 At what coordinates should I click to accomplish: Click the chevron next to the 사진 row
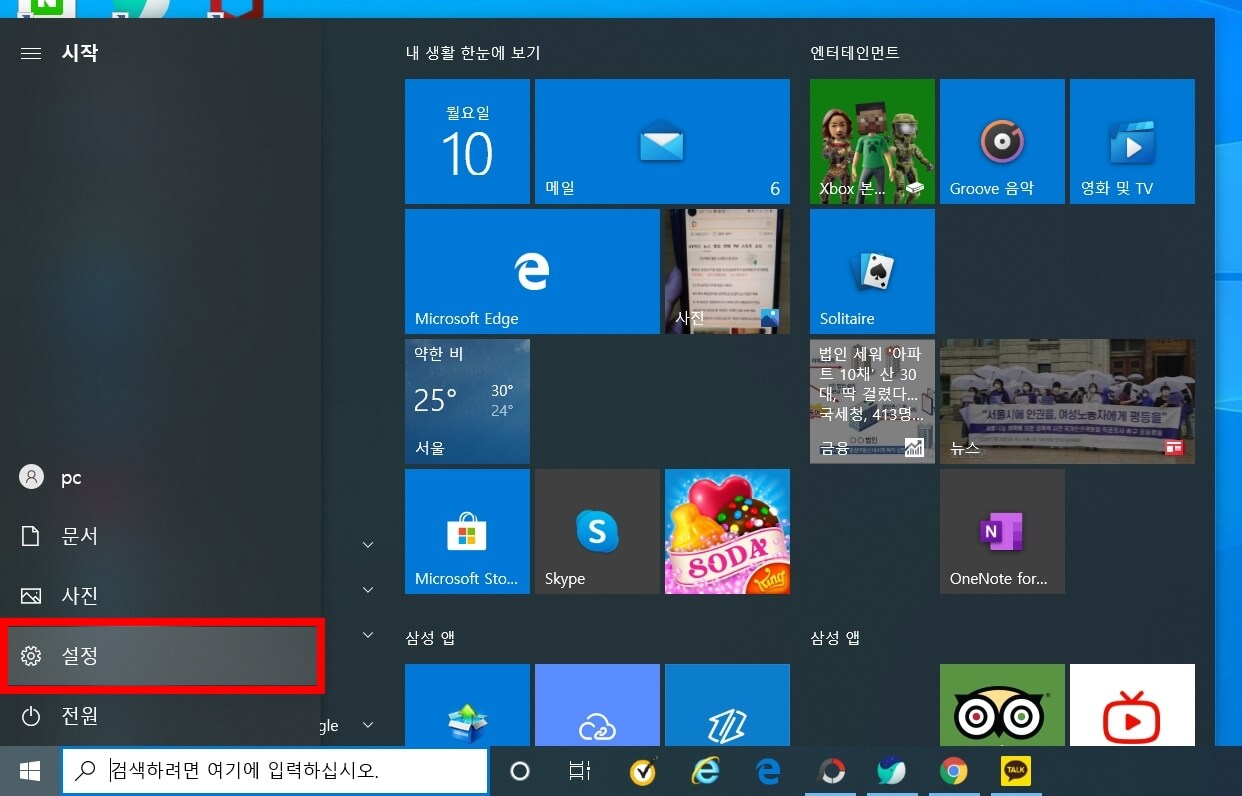367,590
